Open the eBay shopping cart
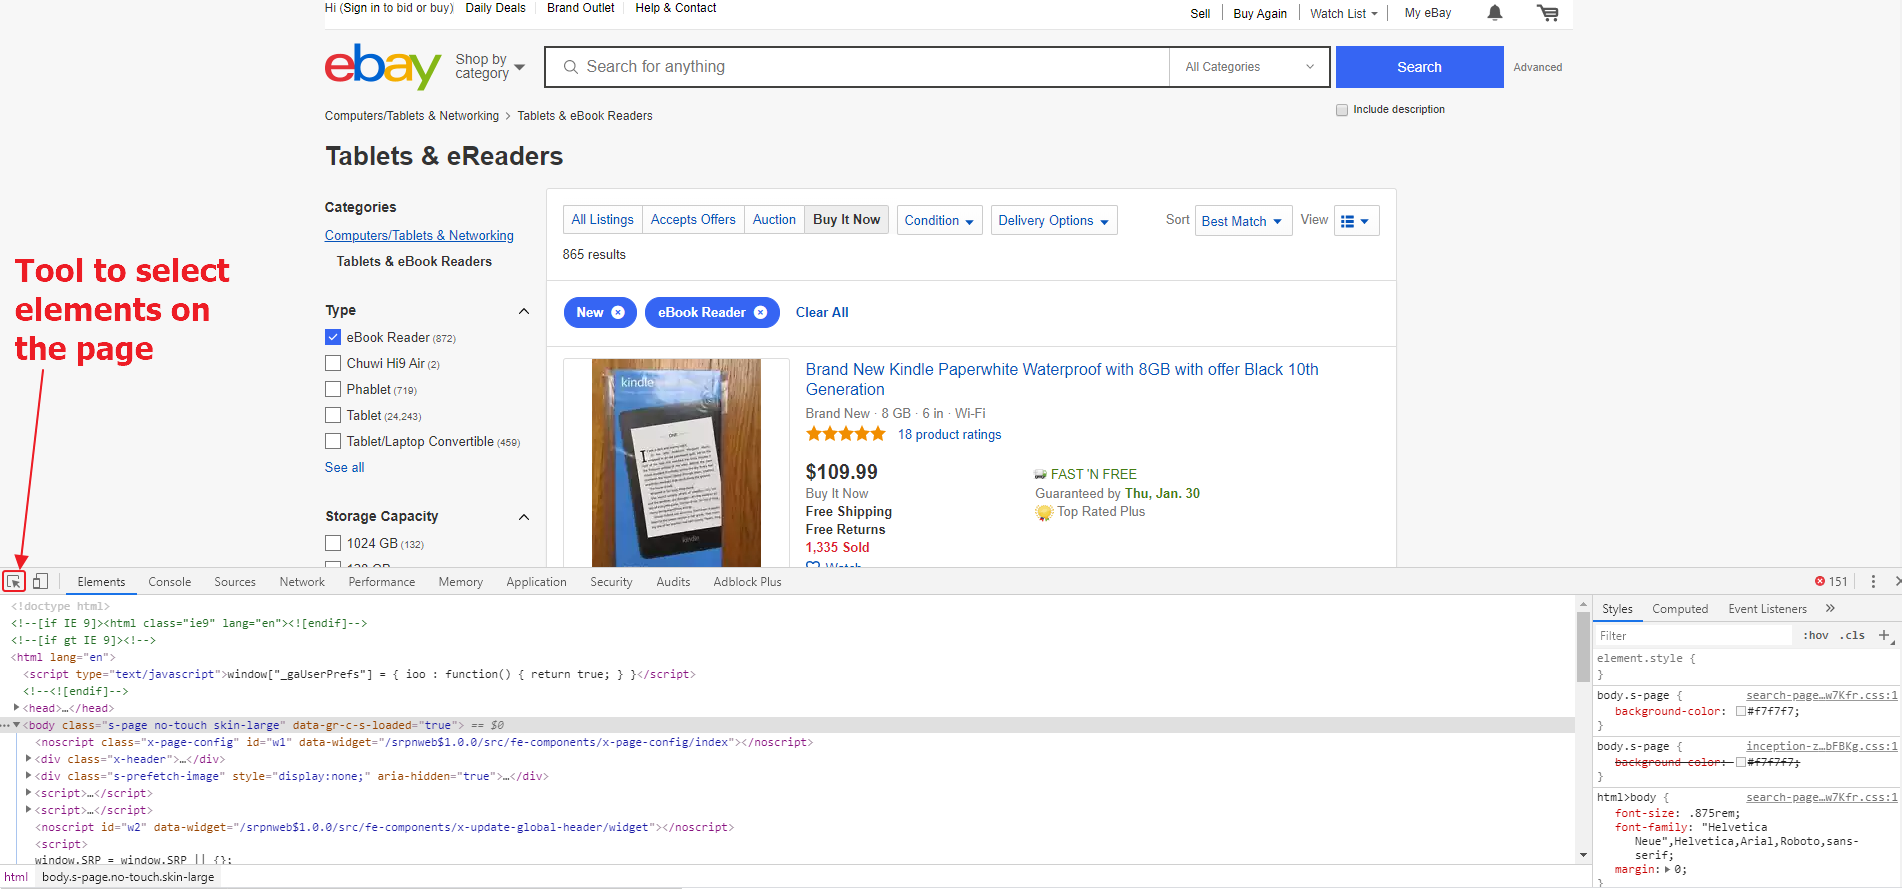 pos(1548,13)
